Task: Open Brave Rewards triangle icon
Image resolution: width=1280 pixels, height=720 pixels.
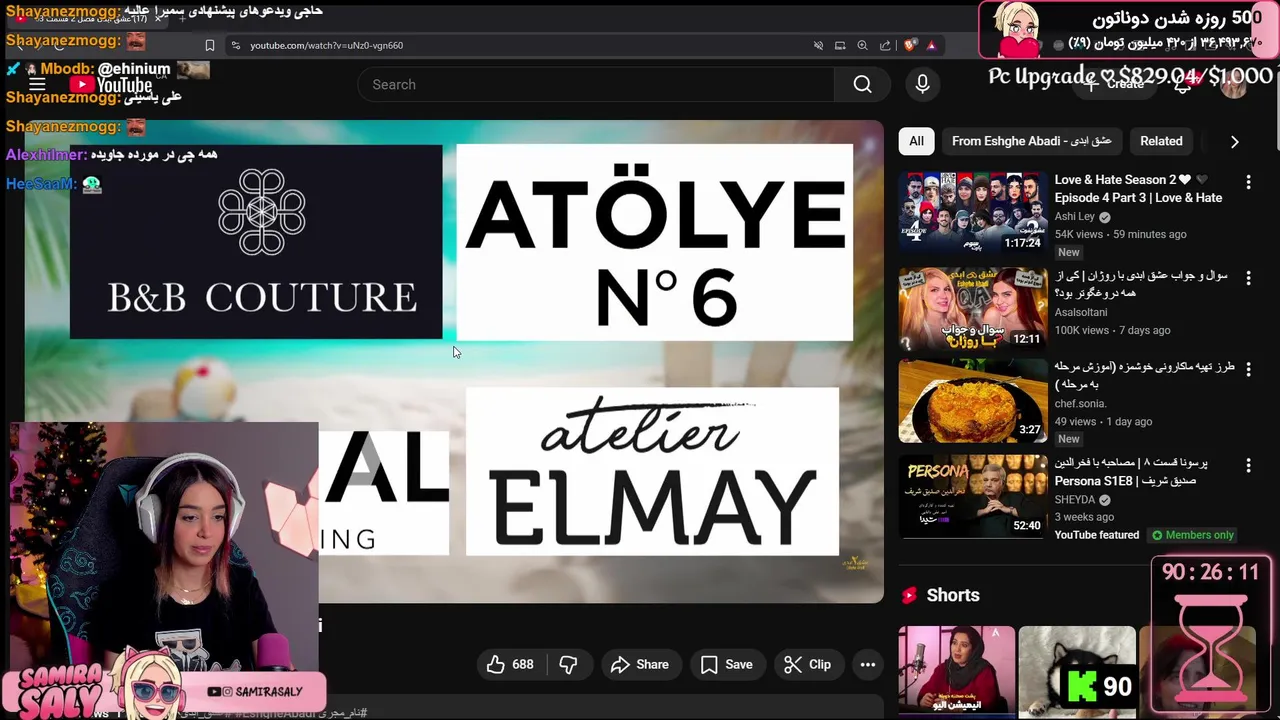Action: coord(931,45)
